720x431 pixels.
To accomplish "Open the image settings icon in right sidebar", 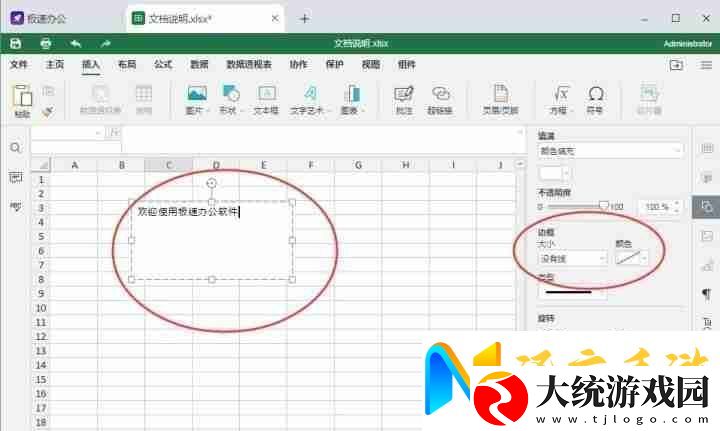I will pyautogui.click(x=707, y=236).
